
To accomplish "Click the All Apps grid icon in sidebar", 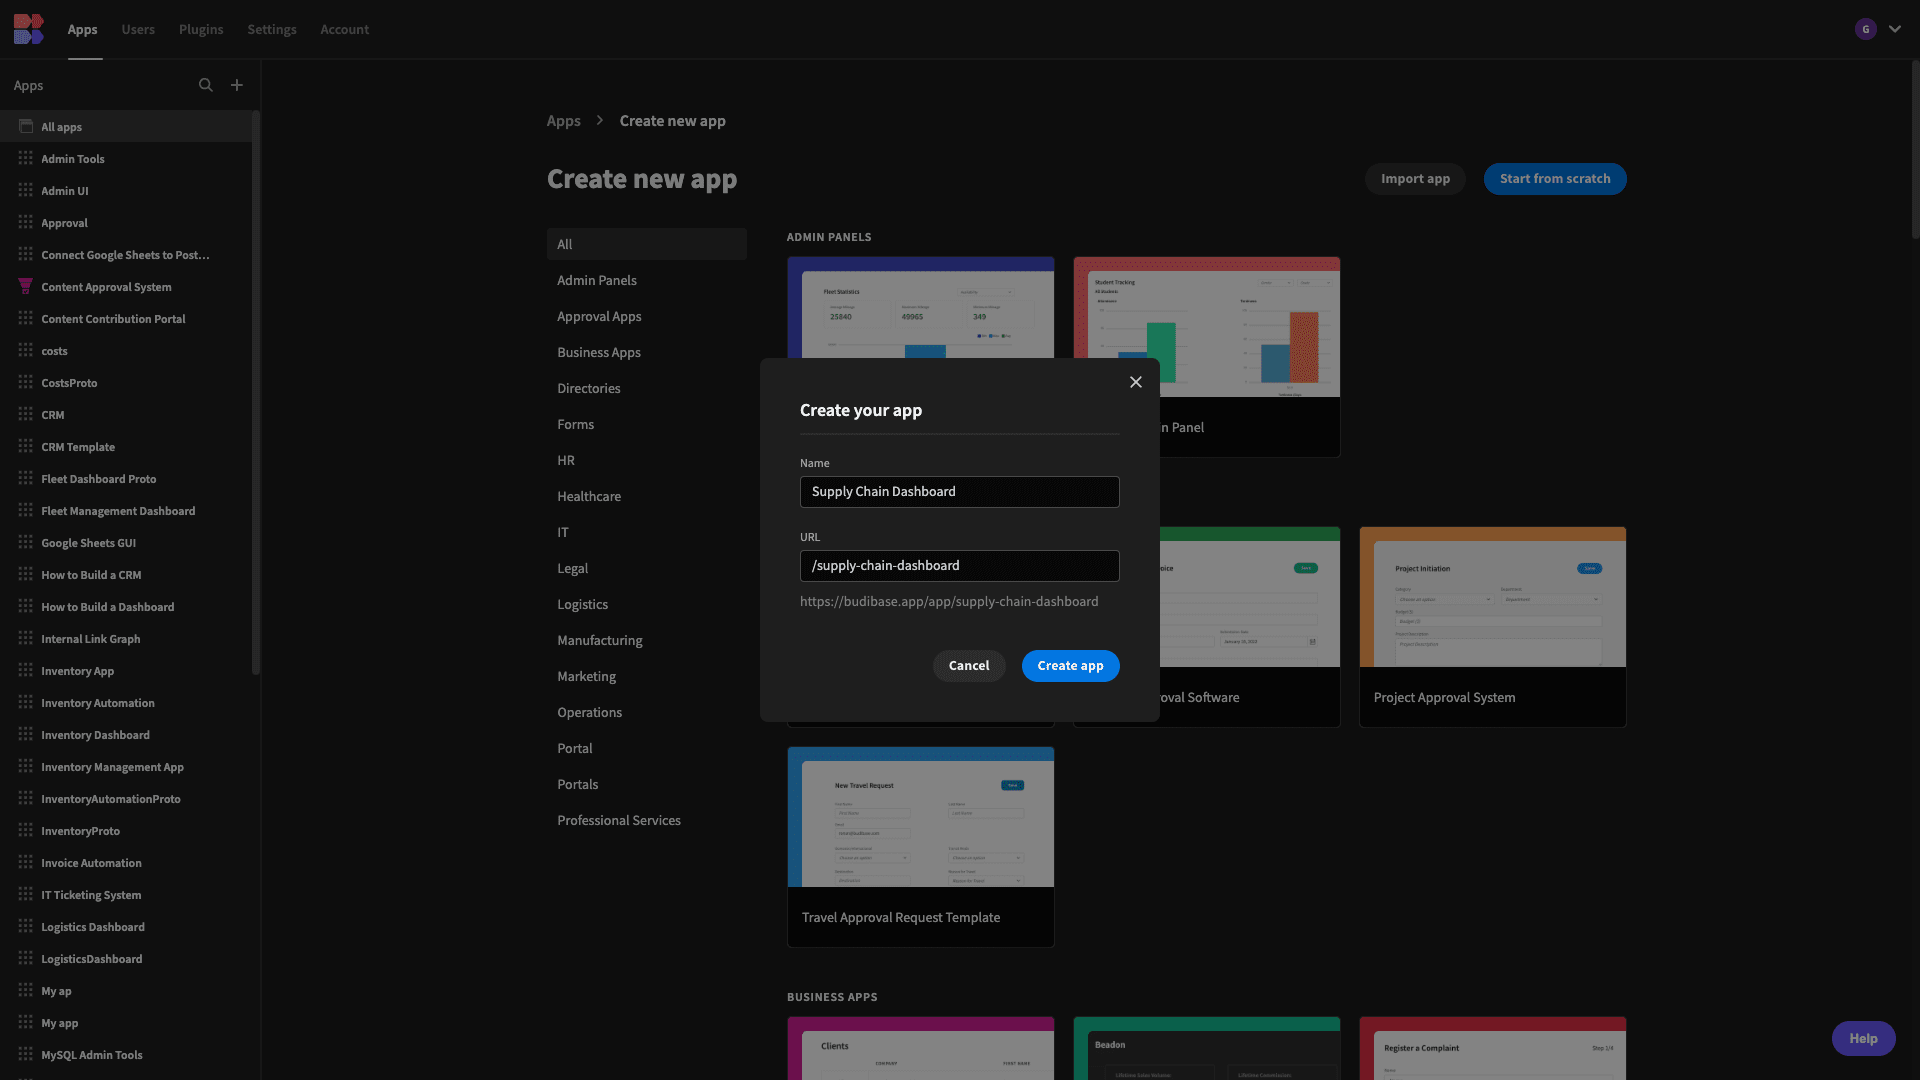I will click(x=25, y=125).
